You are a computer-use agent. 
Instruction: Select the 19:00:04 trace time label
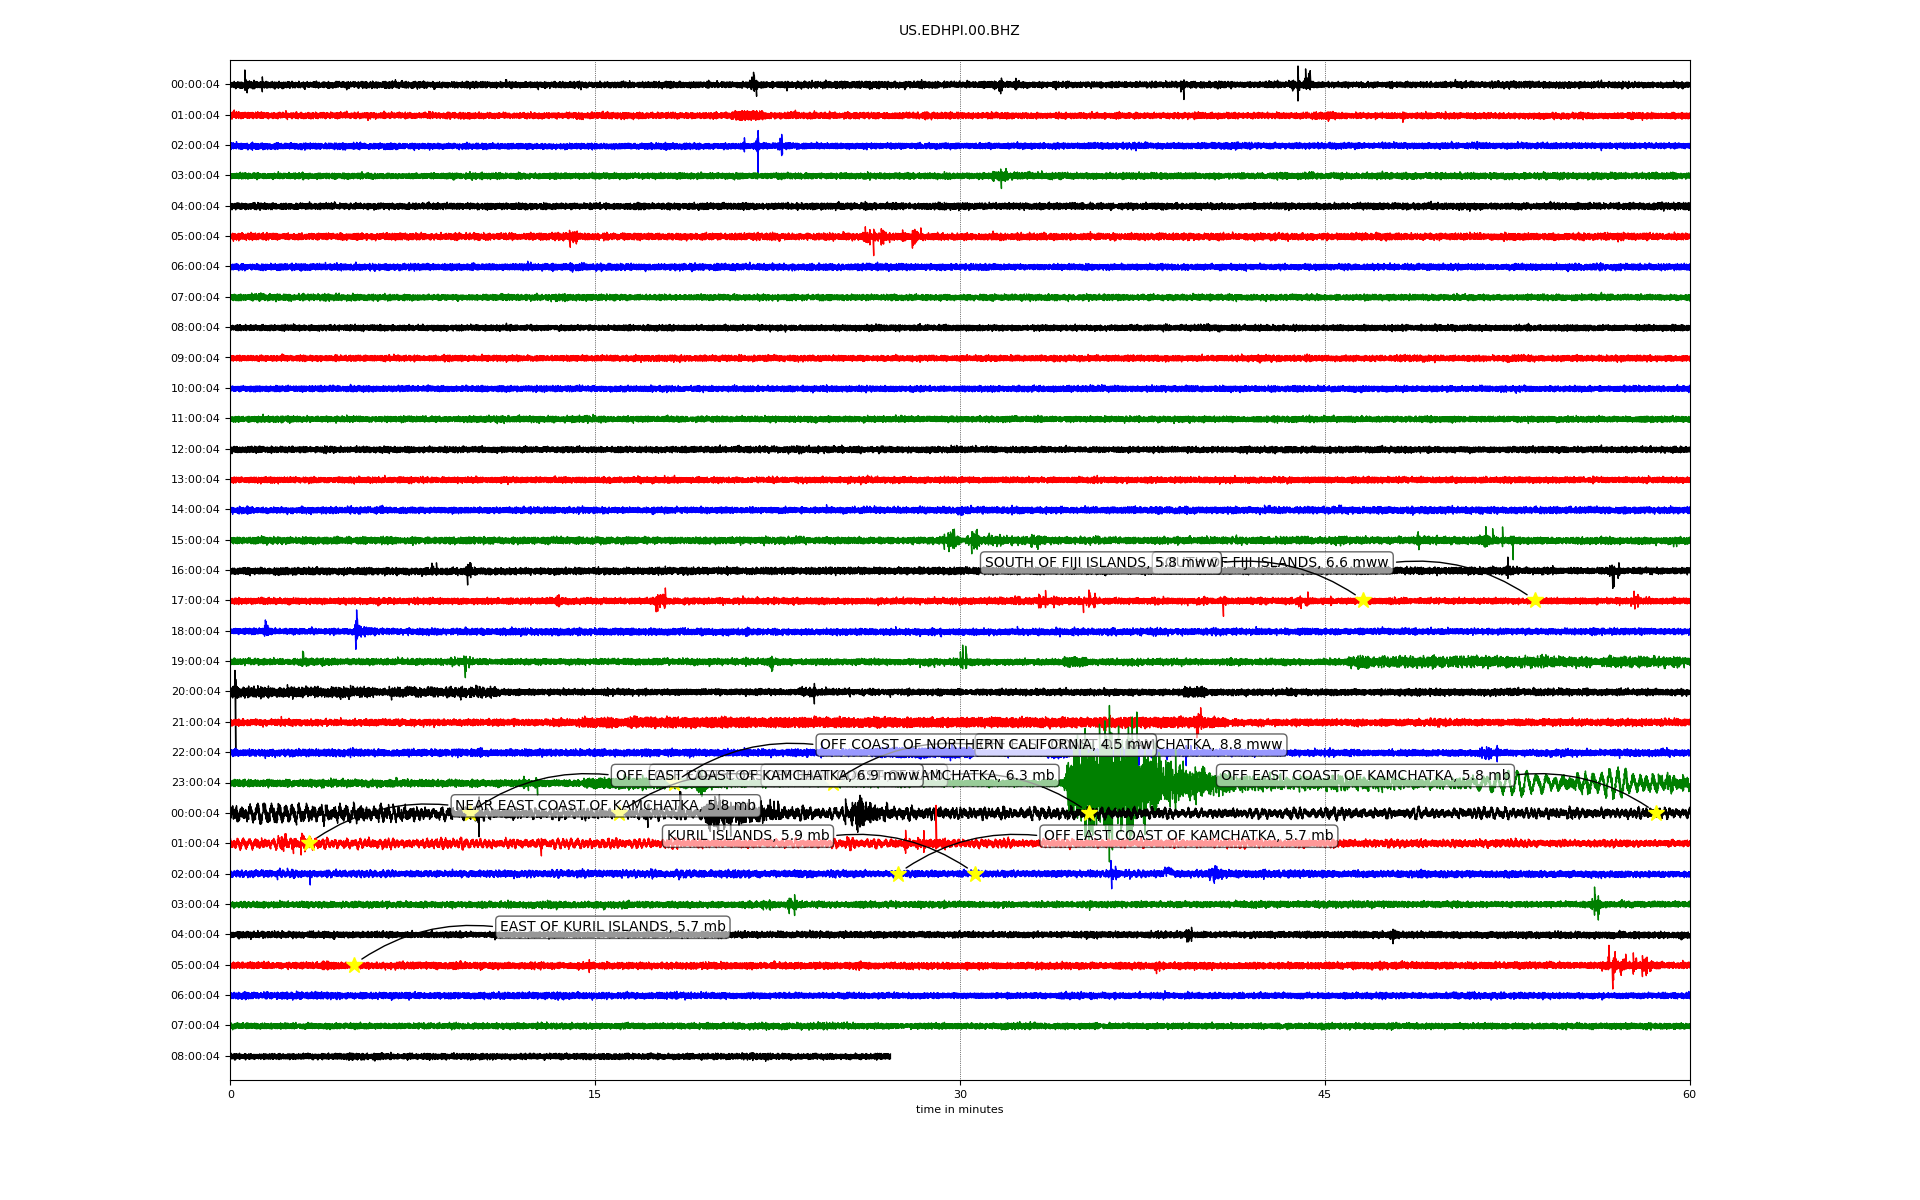[x=195, y=661]
